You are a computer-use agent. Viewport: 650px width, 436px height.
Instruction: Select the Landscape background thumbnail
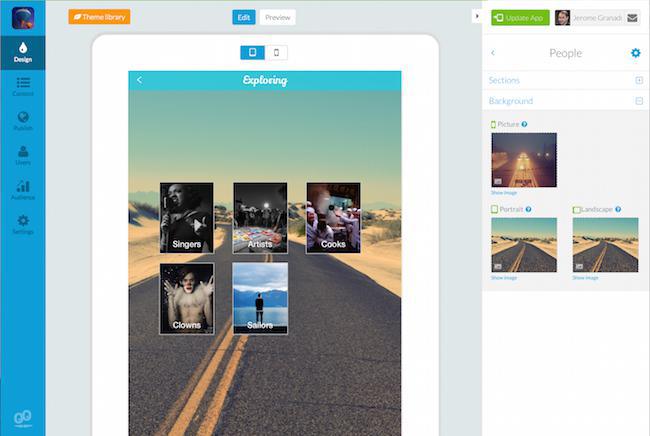[605, 245]
